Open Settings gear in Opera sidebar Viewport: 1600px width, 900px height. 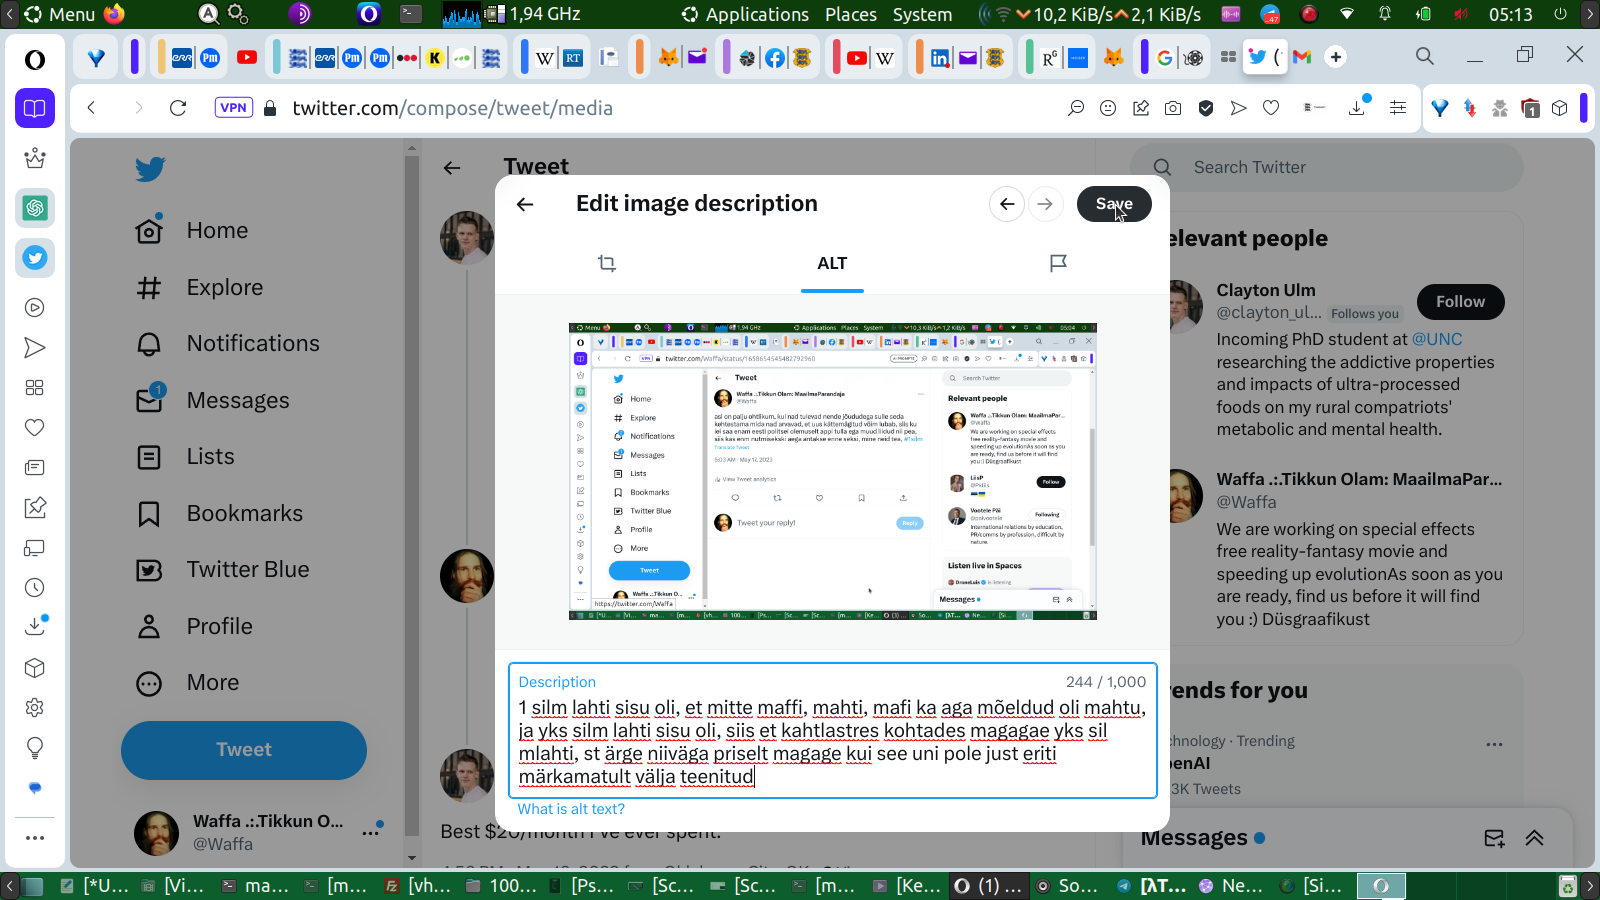click(35, 708)
